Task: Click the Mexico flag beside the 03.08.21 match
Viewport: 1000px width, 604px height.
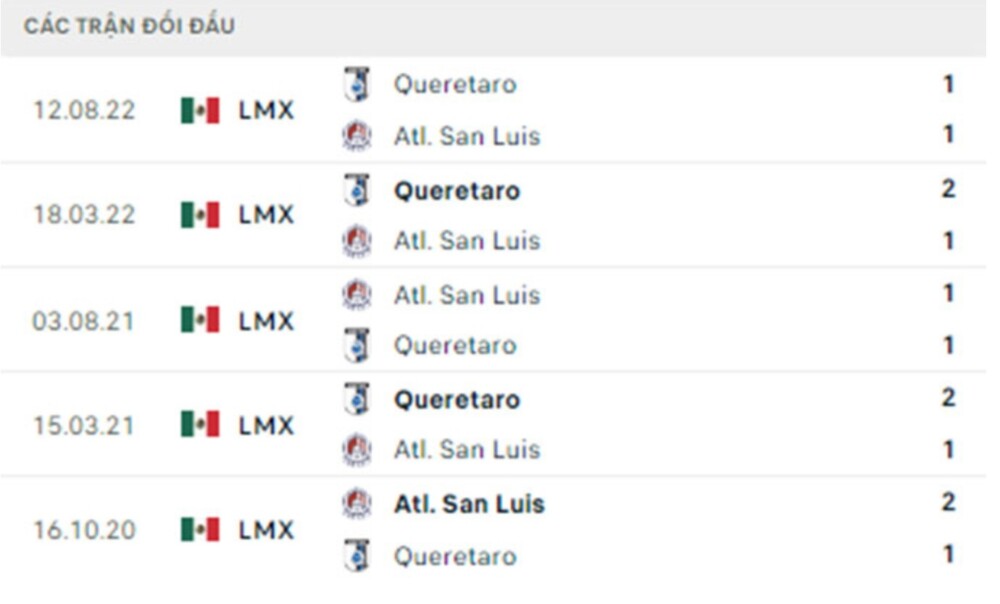Action: (200, 320)
